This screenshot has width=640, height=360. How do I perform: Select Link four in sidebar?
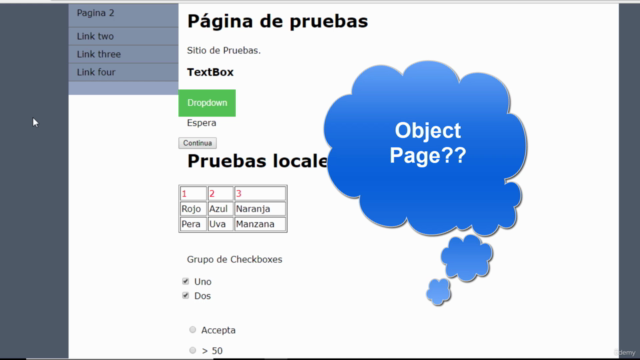[123, 72]
